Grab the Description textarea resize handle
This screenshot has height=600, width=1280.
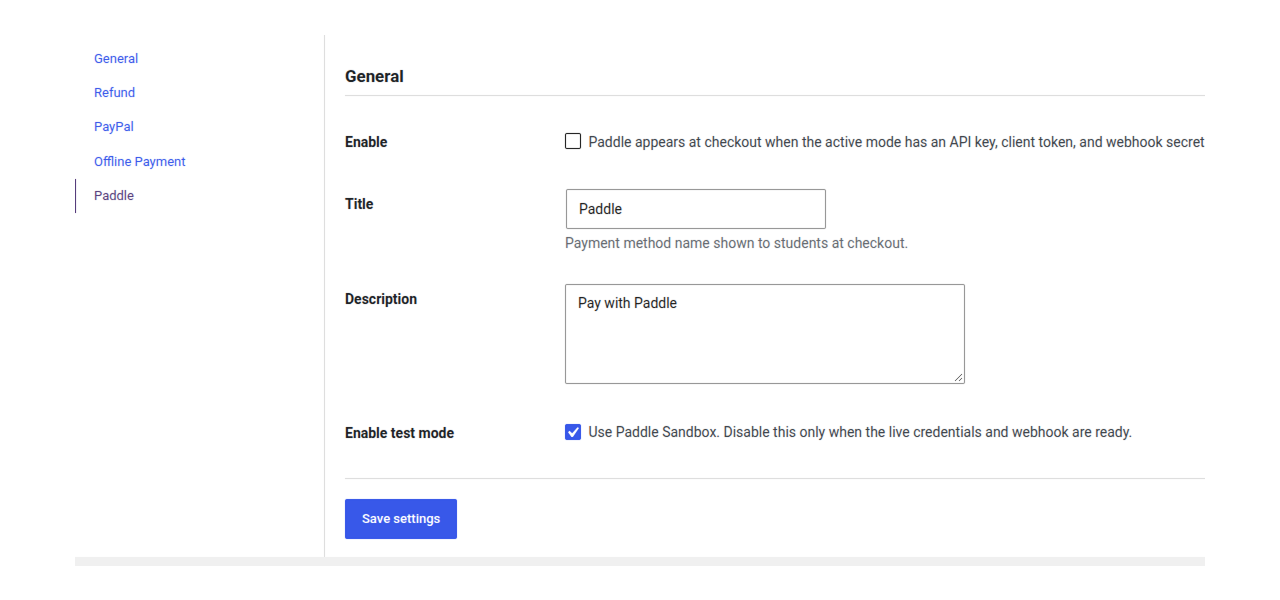[958, 377]
